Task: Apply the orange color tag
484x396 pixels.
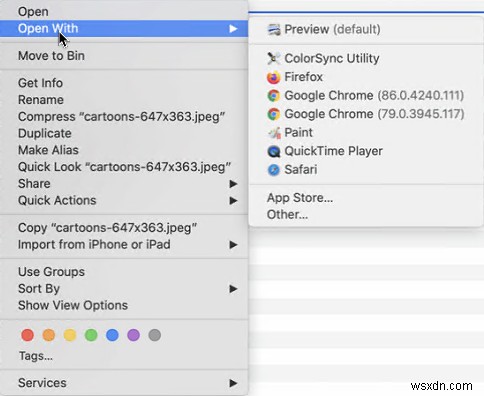Action: (49, 335)
